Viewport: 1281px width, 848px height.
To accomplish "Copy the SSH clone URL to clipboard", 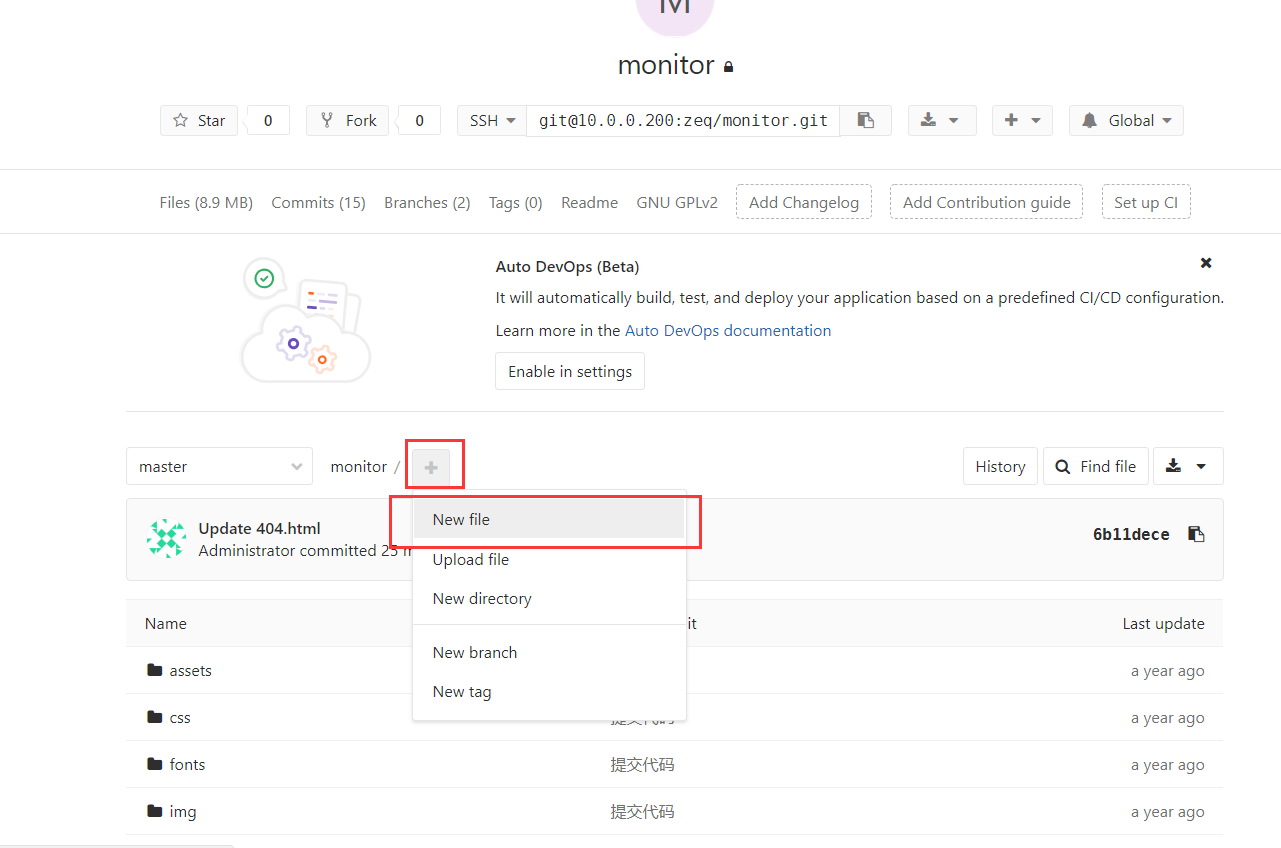I will pos(866,121).
